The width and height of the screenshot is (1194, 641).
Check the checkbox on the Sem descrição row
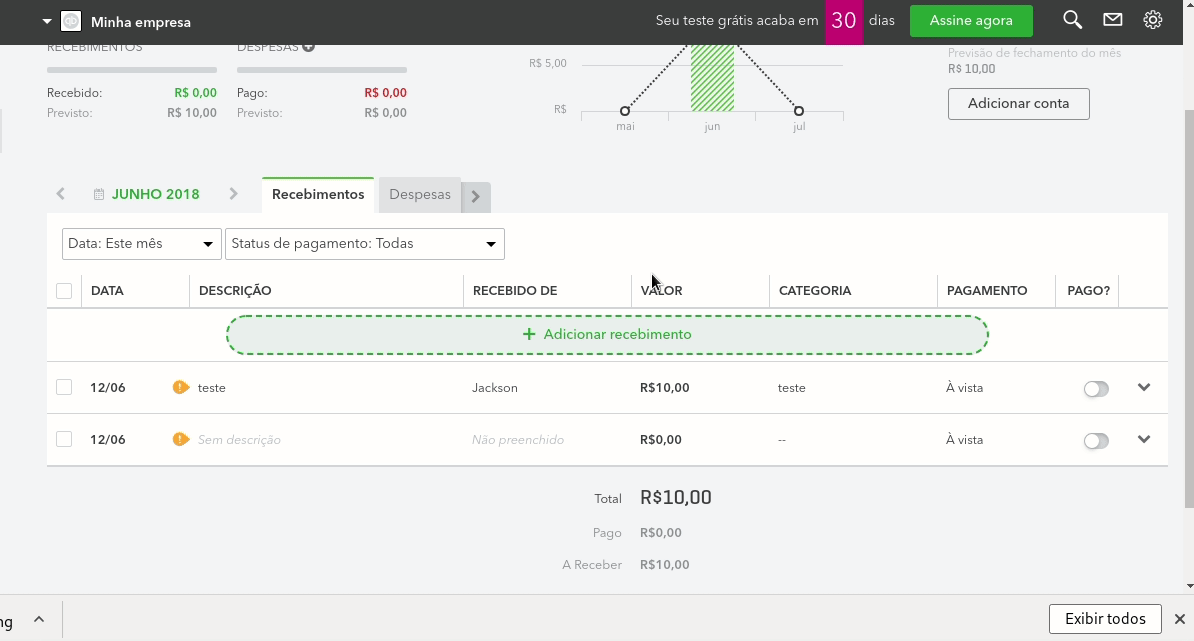point(64,439)
